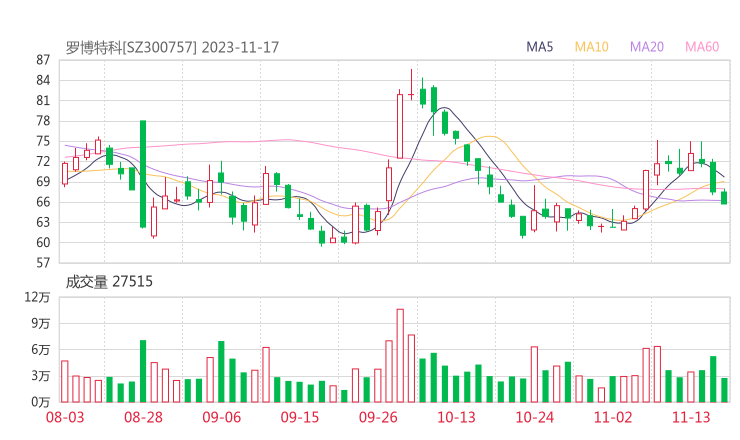Click the 11-13 date label

point(691,417)
